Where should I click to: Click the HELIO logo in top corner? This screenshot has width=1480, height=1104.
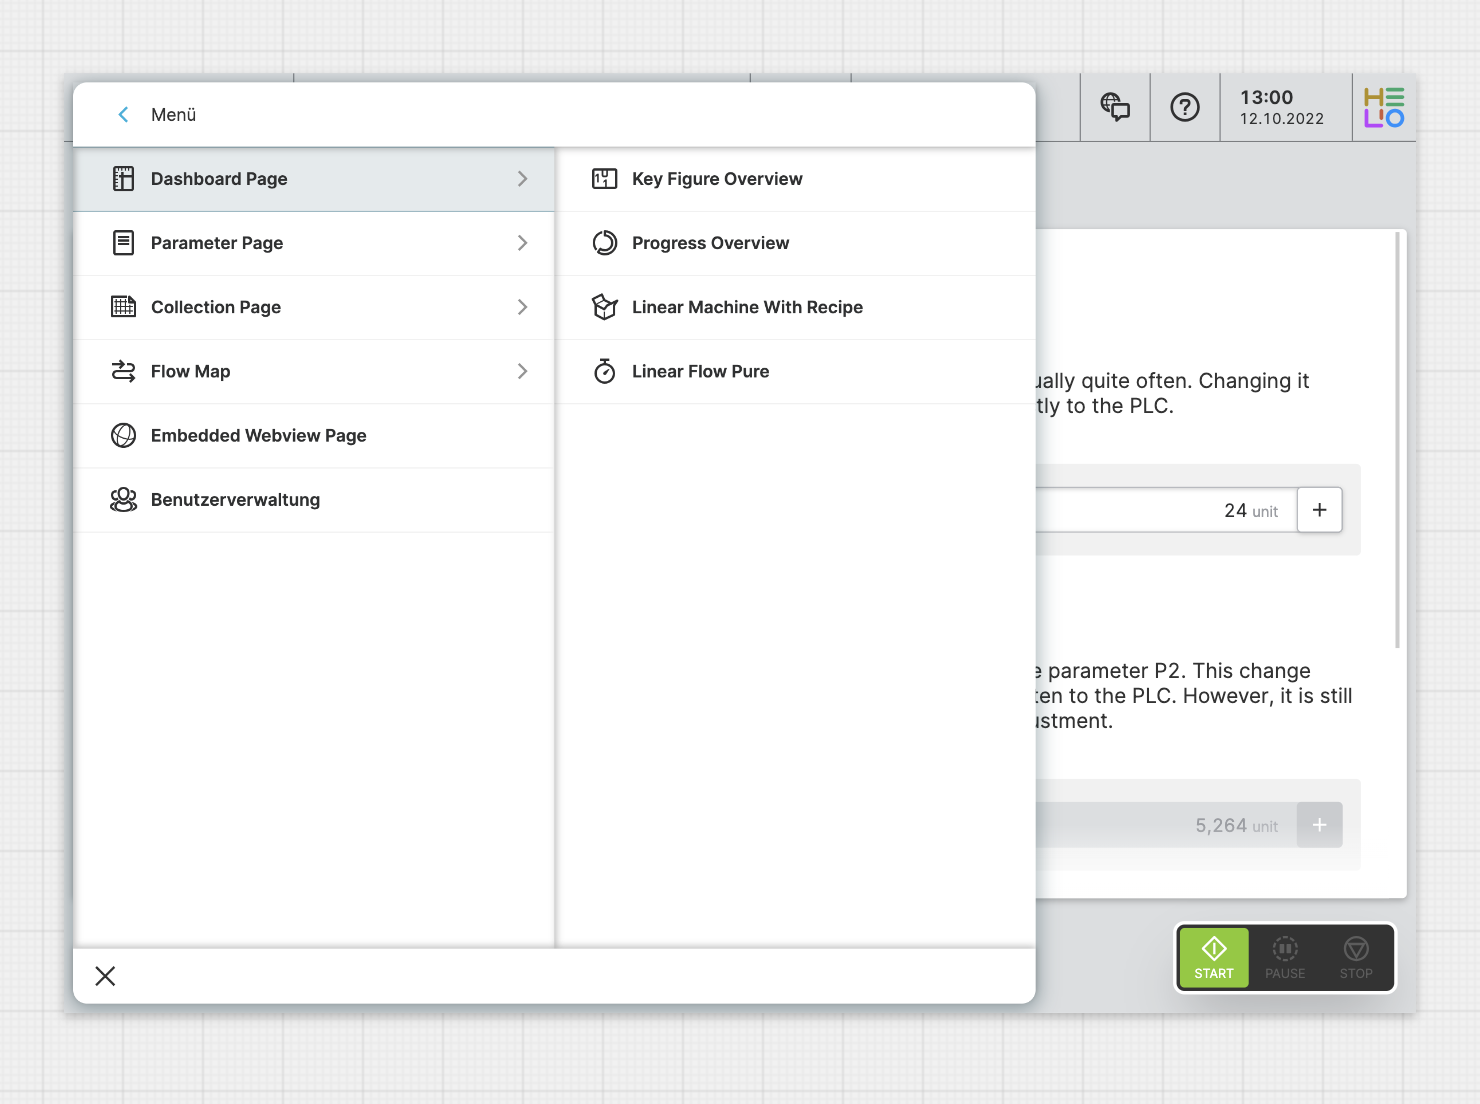(x=1384, y=107)
